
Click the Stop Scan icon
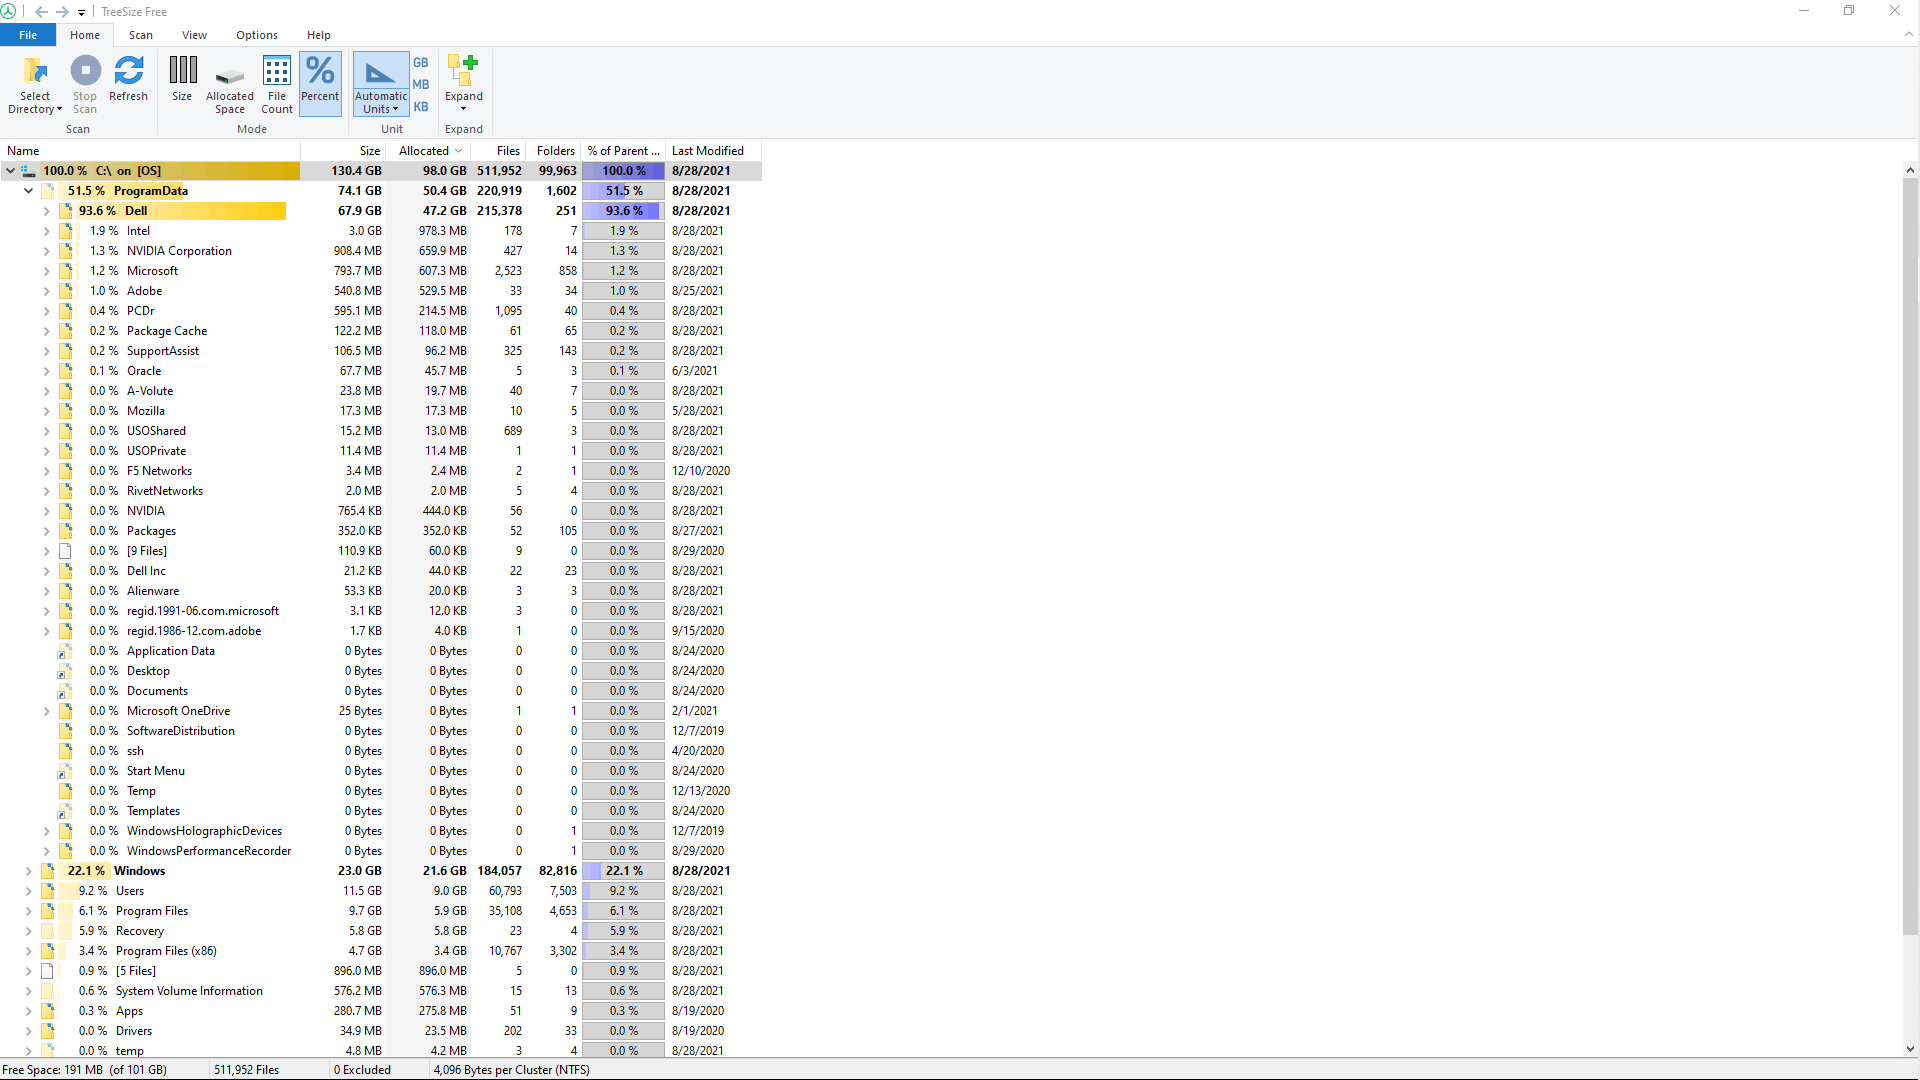coord(85,70)
